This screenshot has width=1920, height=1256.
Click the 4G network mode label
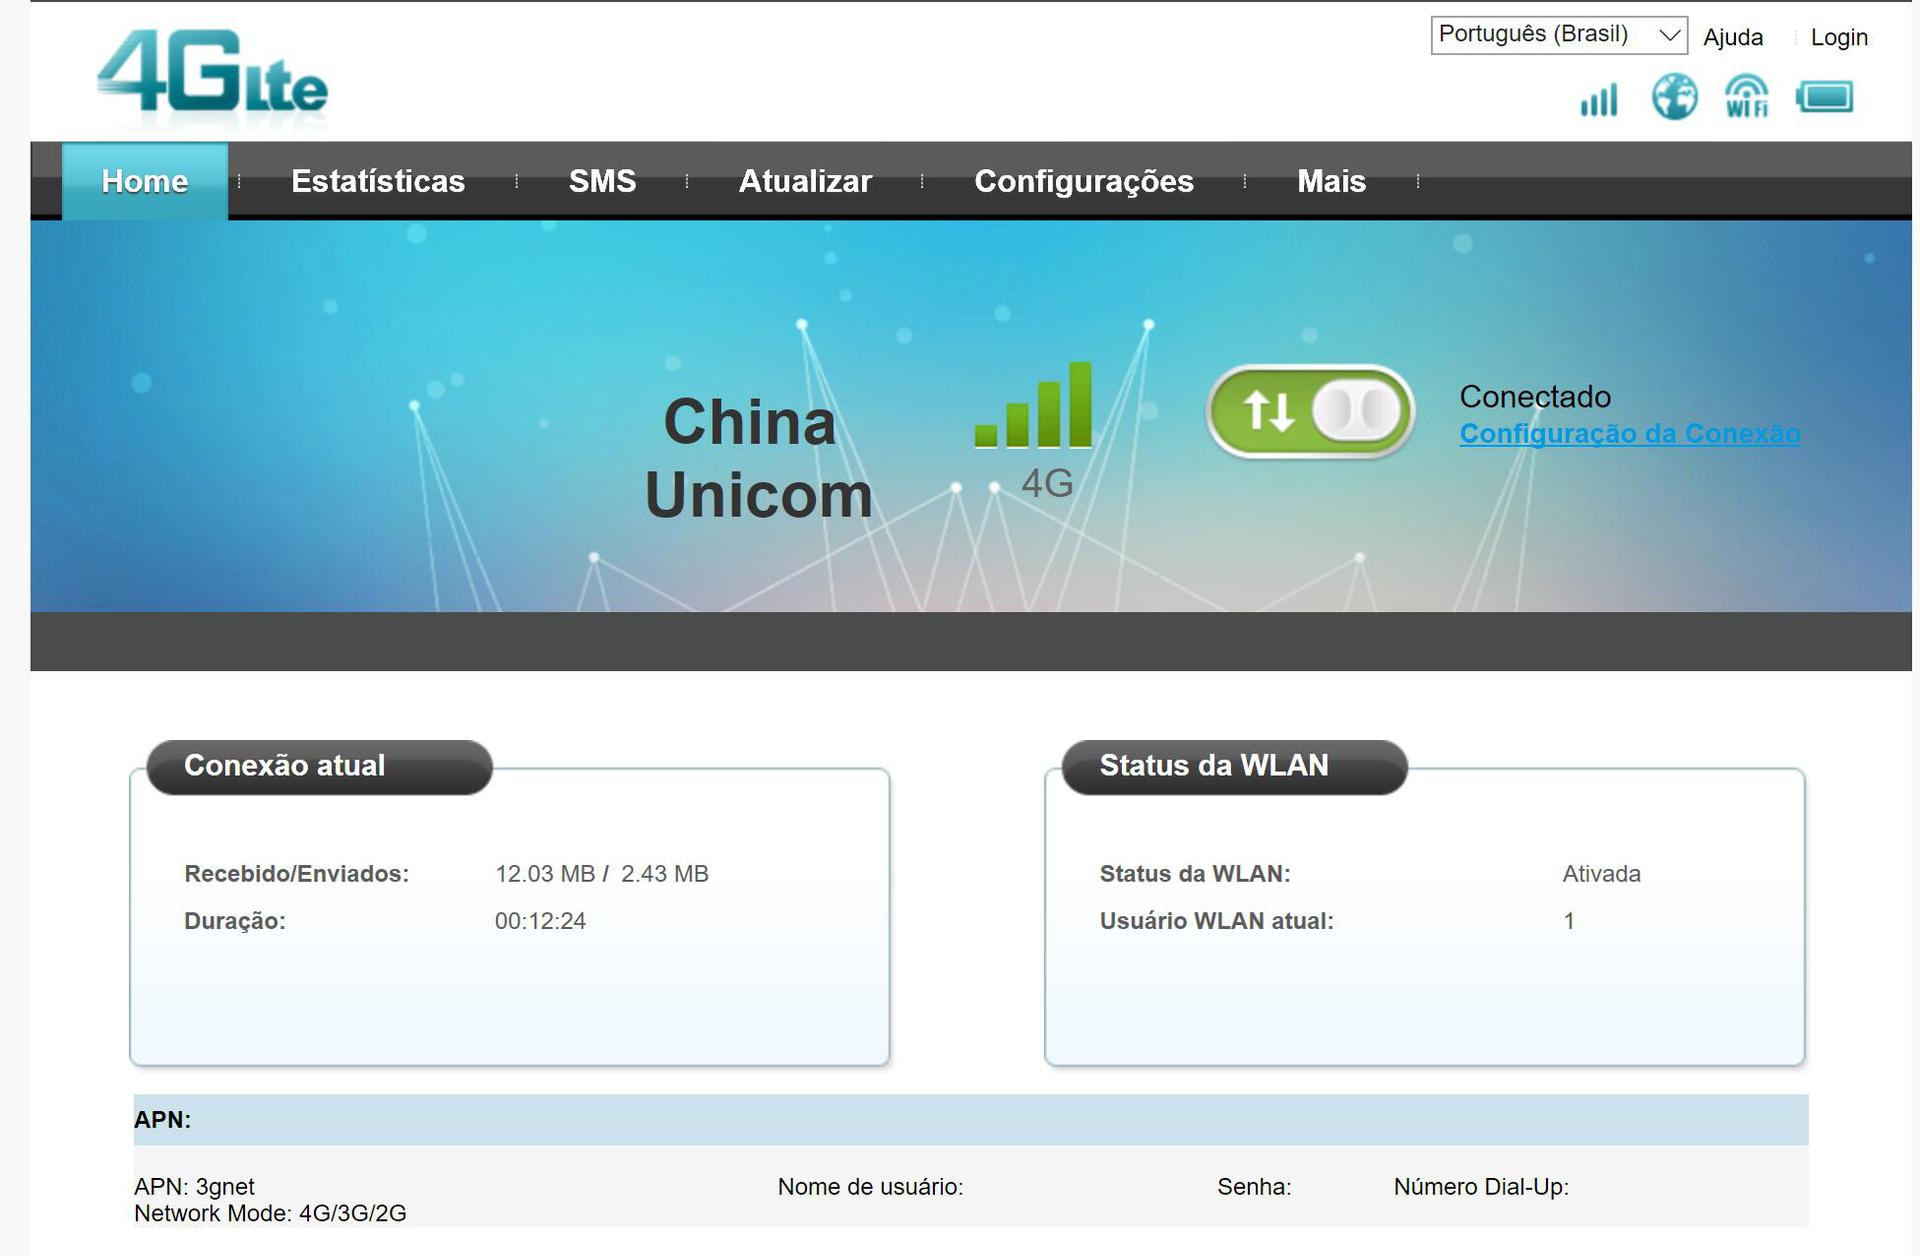pos(1045,483)
